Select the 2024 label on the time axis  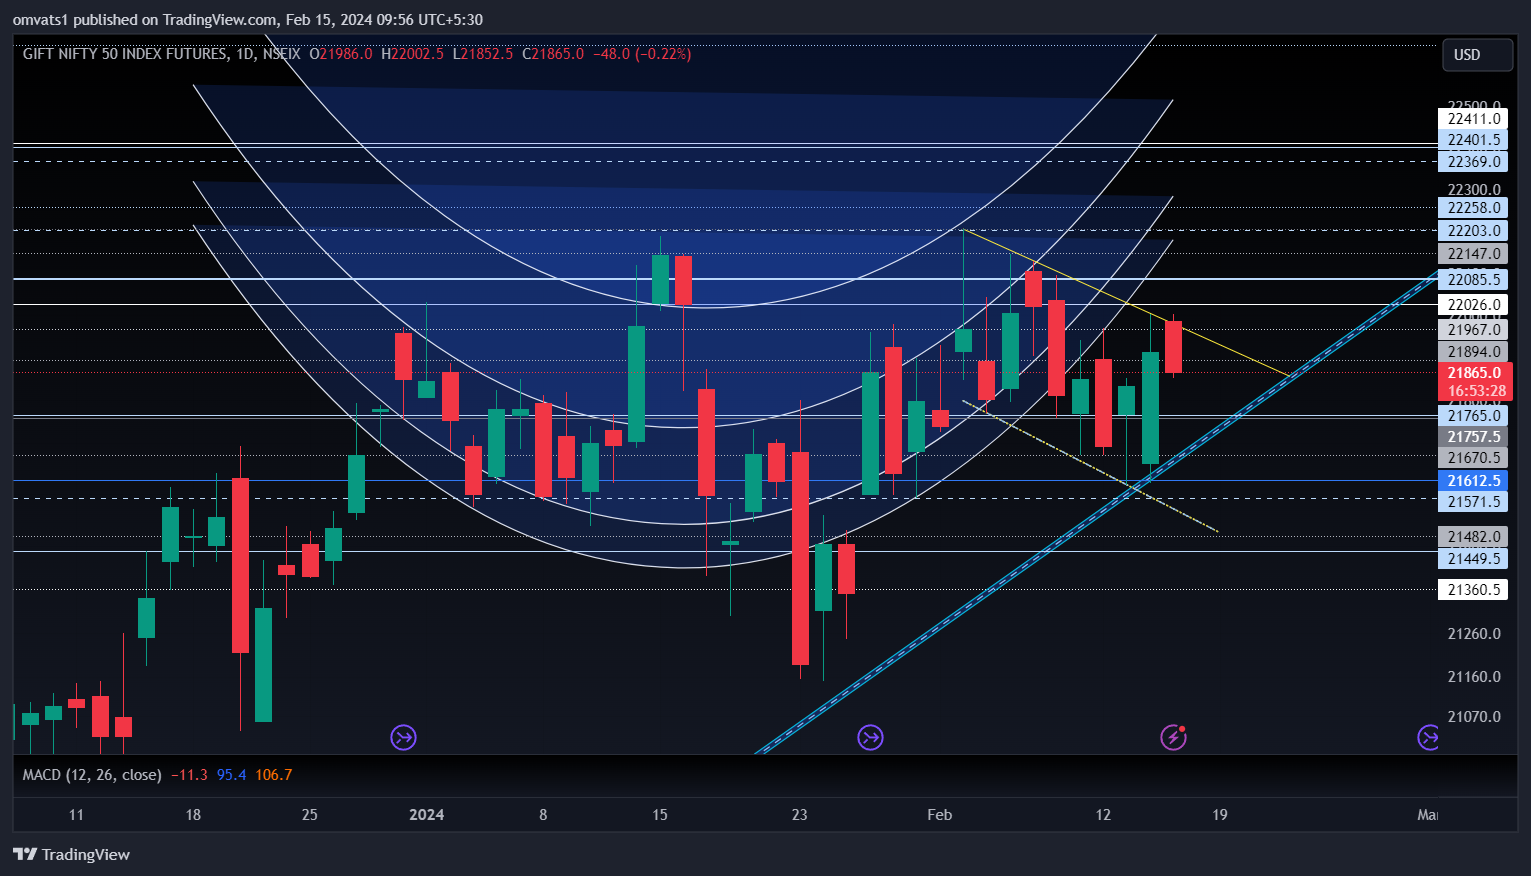427,815
